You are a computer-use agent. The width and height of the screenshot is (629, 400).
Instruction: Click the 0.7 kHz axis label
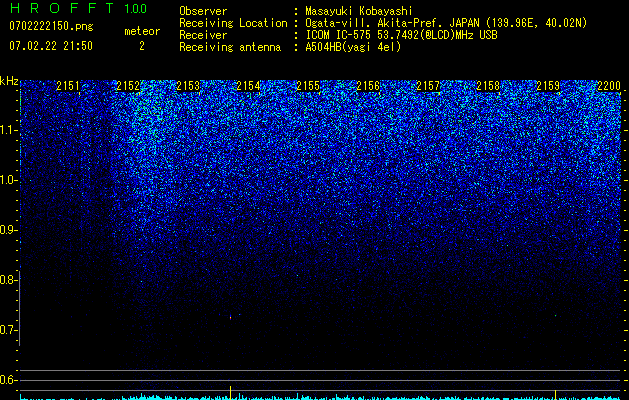pyautogui.click(x=9, y=330)
